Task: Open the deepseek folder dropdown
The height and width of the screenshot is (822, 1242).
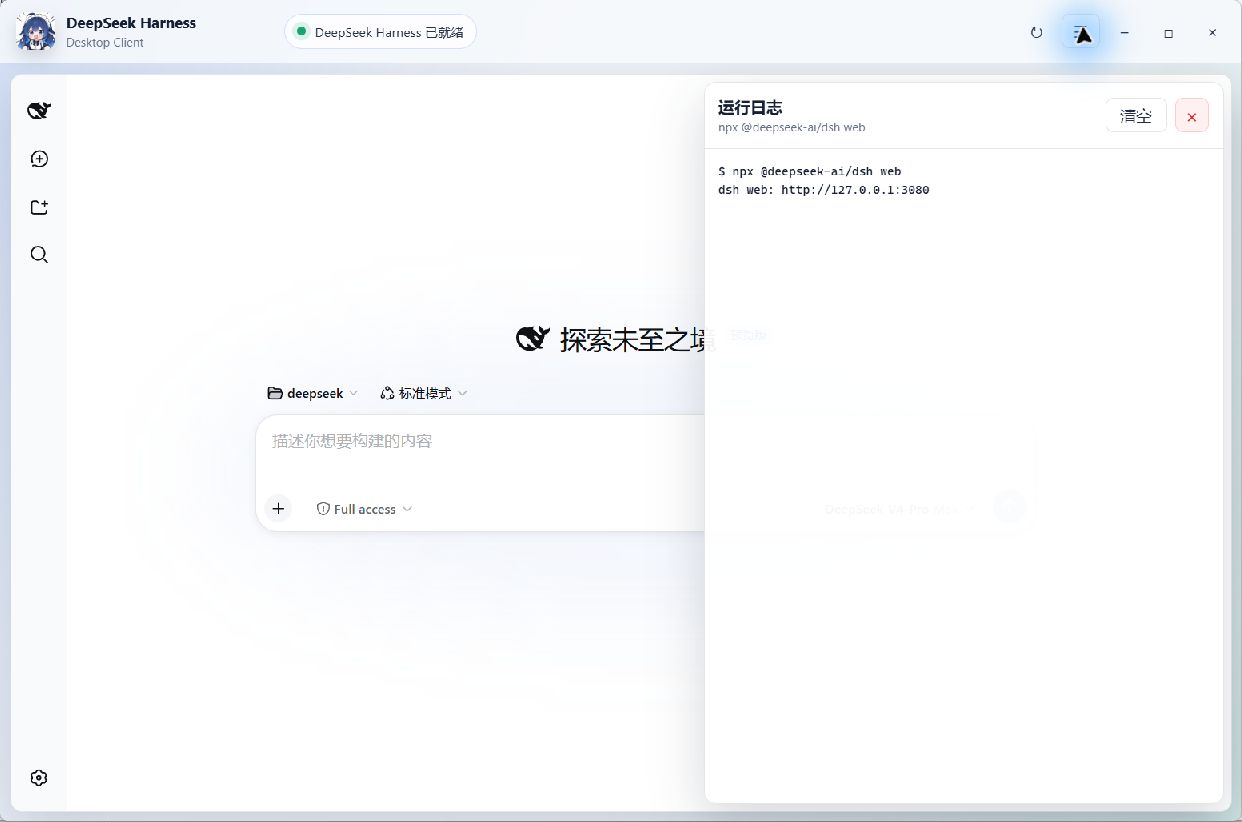Action: (312, 394)
